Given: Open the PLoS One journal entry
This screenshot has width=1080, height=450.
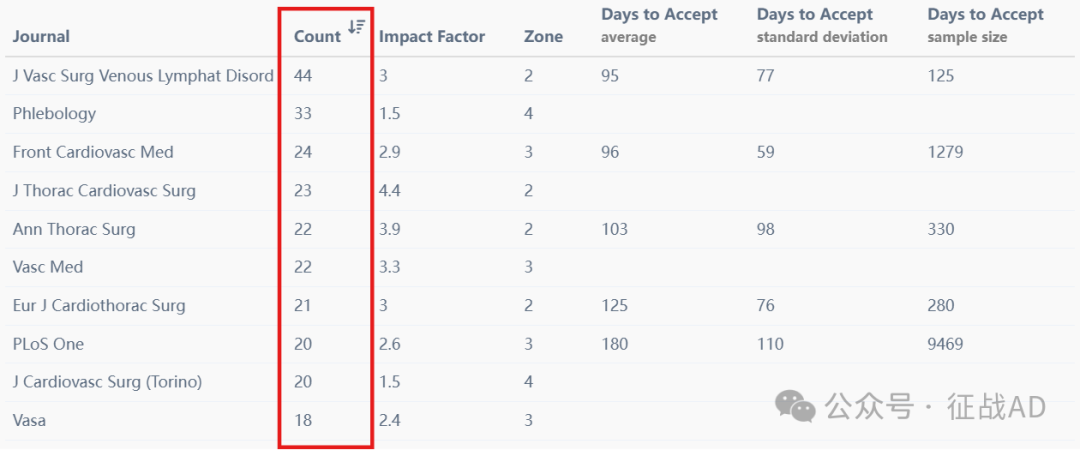Looking at the screenshot, I should [48, 343].
